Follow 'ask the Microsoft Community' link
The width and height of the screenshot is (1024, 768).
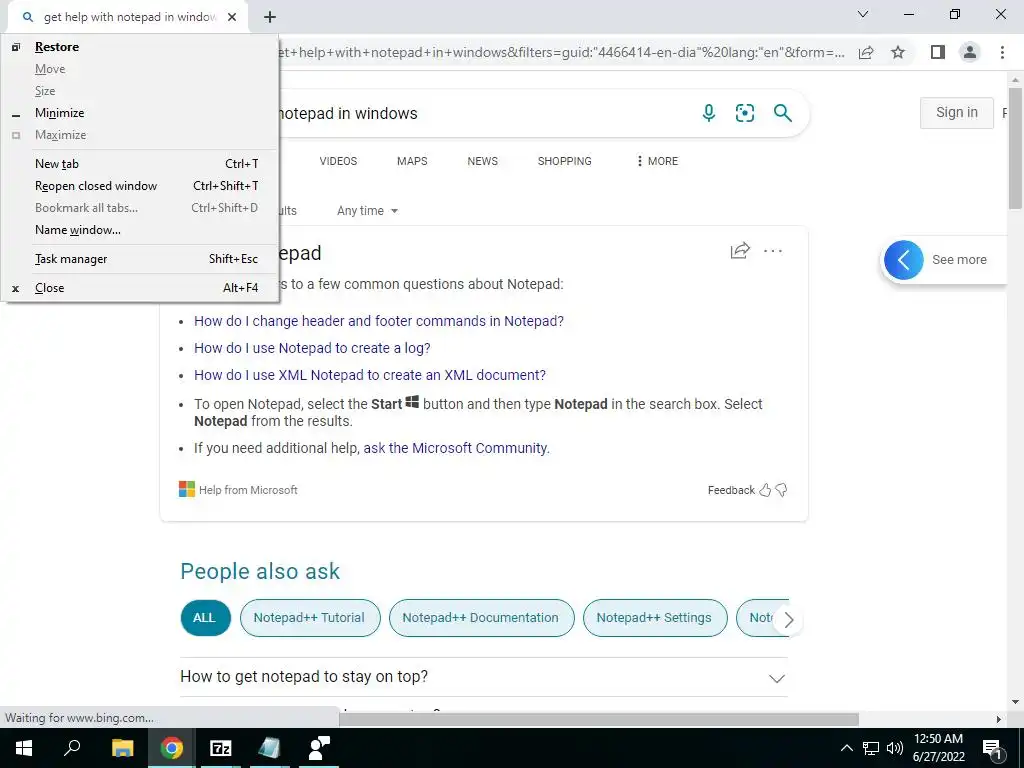[x=456, y=449]
